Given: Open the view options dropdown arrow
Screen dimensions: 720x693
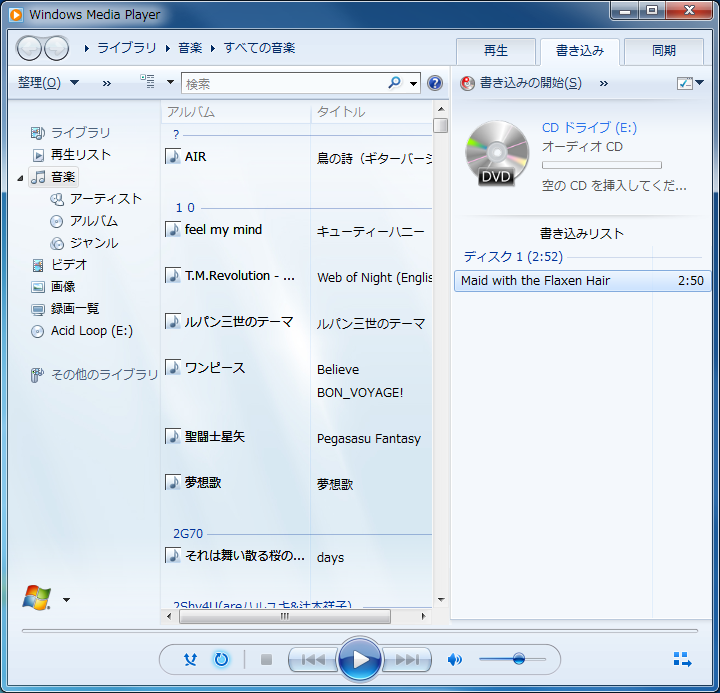Looking at the screenshot, I should pos(170,82).
